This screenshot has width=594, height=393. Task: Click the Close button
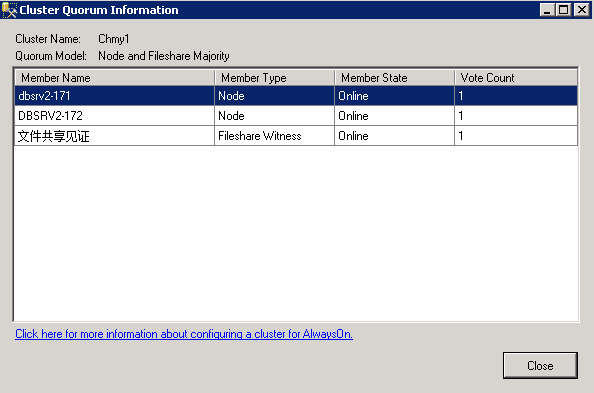540,365
